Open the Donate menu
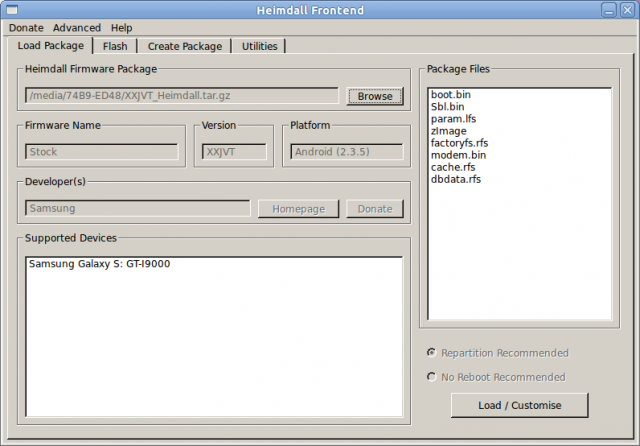The image size is (640, 446). tap(26, 28)
